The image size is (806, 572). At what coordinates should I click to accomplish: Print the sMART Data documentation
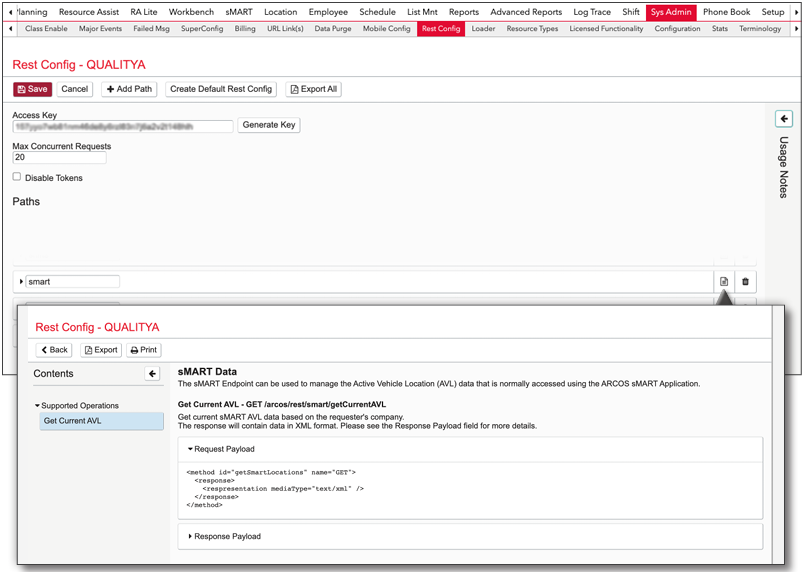(144, 350)
